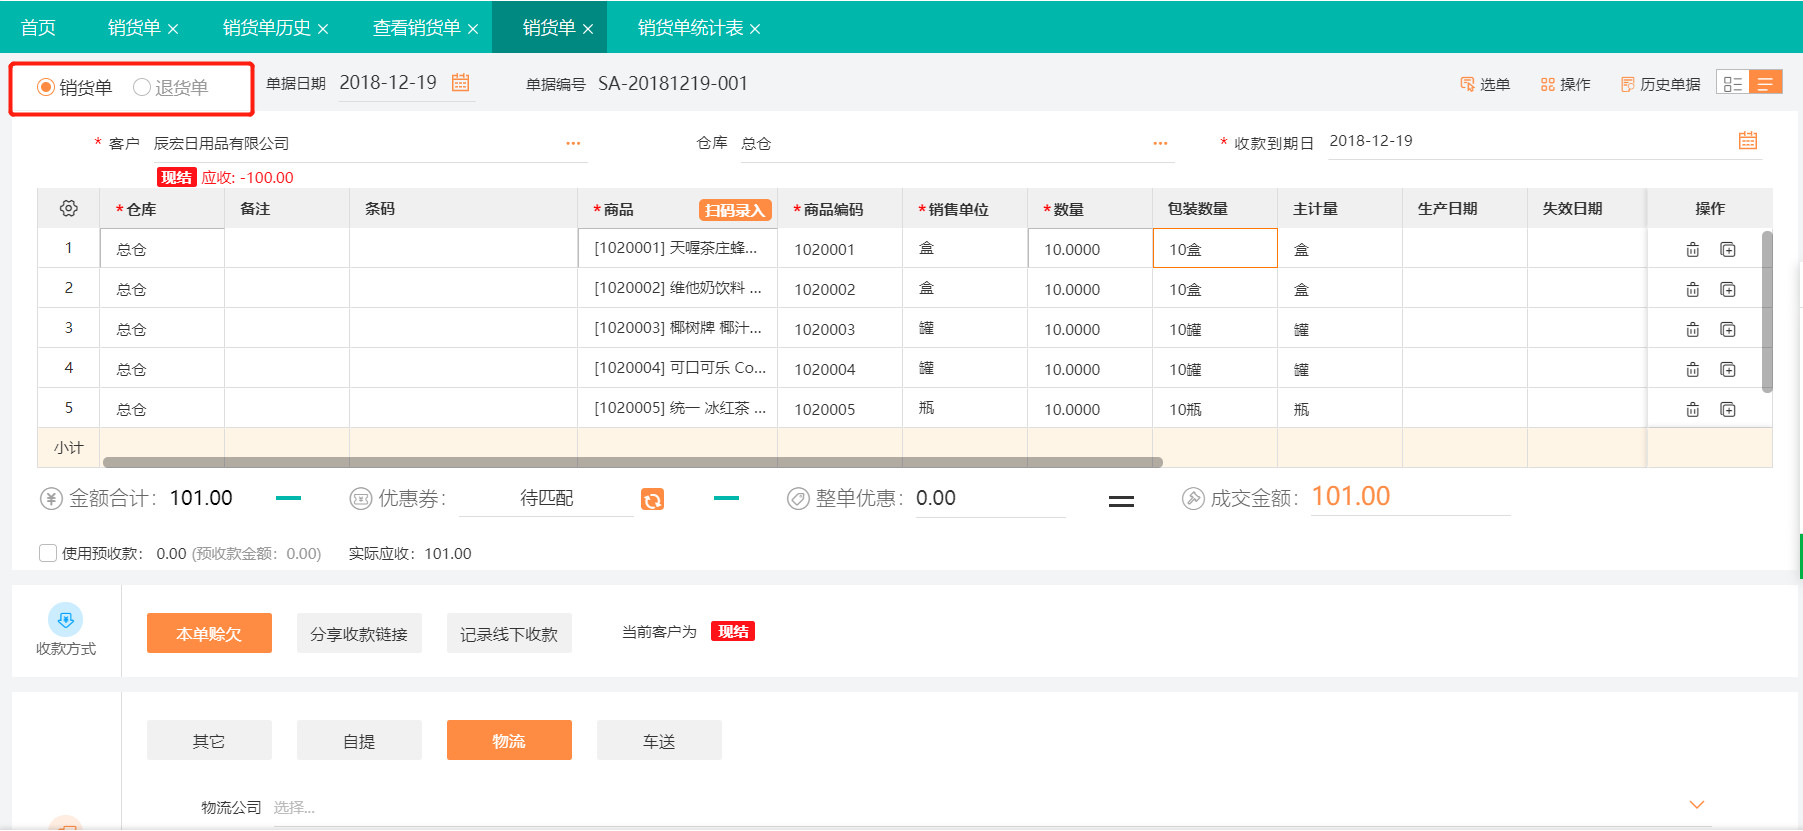The image size is (1803, 831).
Task: Go to the 首页 tab
Action: tap(38, 28)
